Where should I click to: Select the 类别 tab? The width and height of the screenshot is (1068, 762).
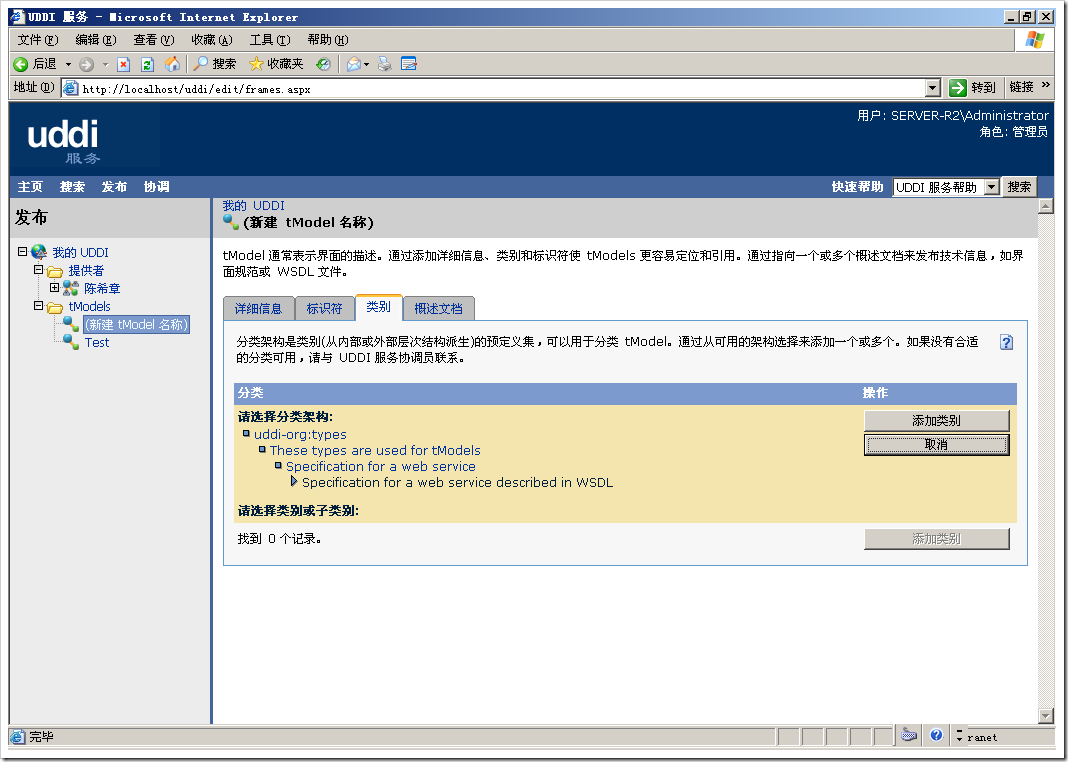pyautogui.click(x=379, y=307)
